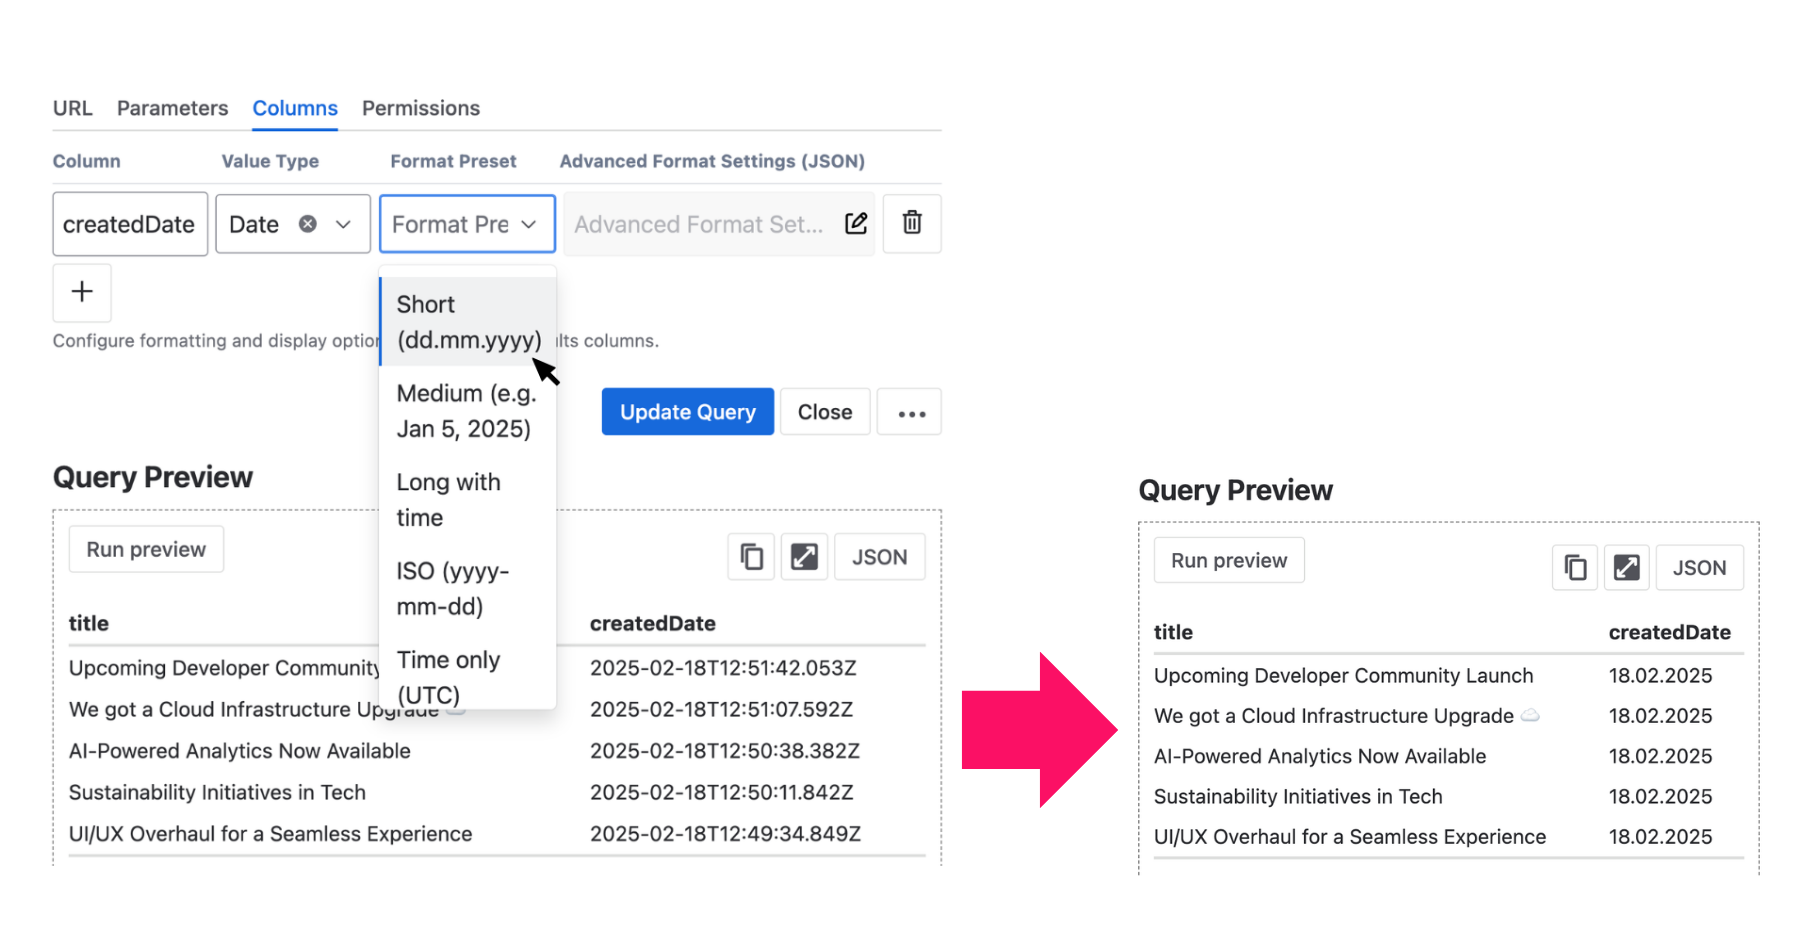Open the three-dots more options menu
This screenshot has width=1800, height=945.
coord(910,412)
